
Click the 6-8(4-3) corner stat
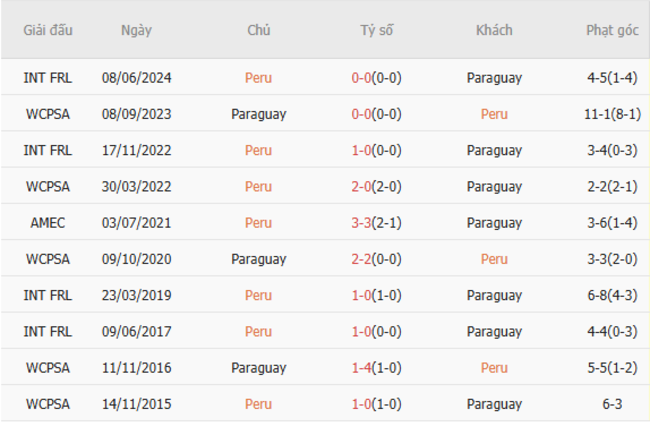[612, 295]
